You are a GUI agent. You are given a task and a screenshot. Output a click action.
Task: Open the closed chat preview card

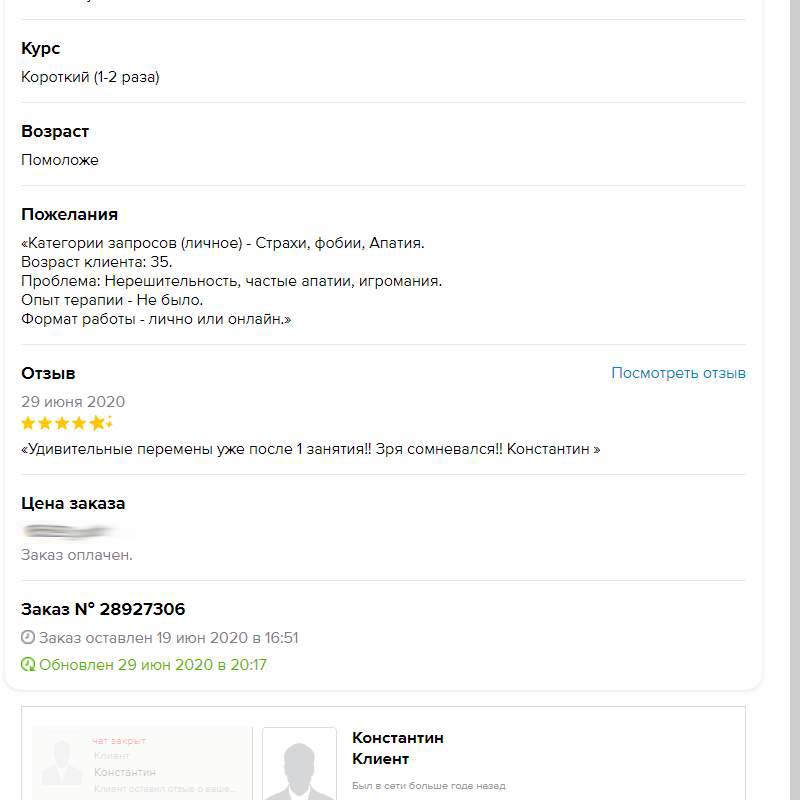pos(142,764)
